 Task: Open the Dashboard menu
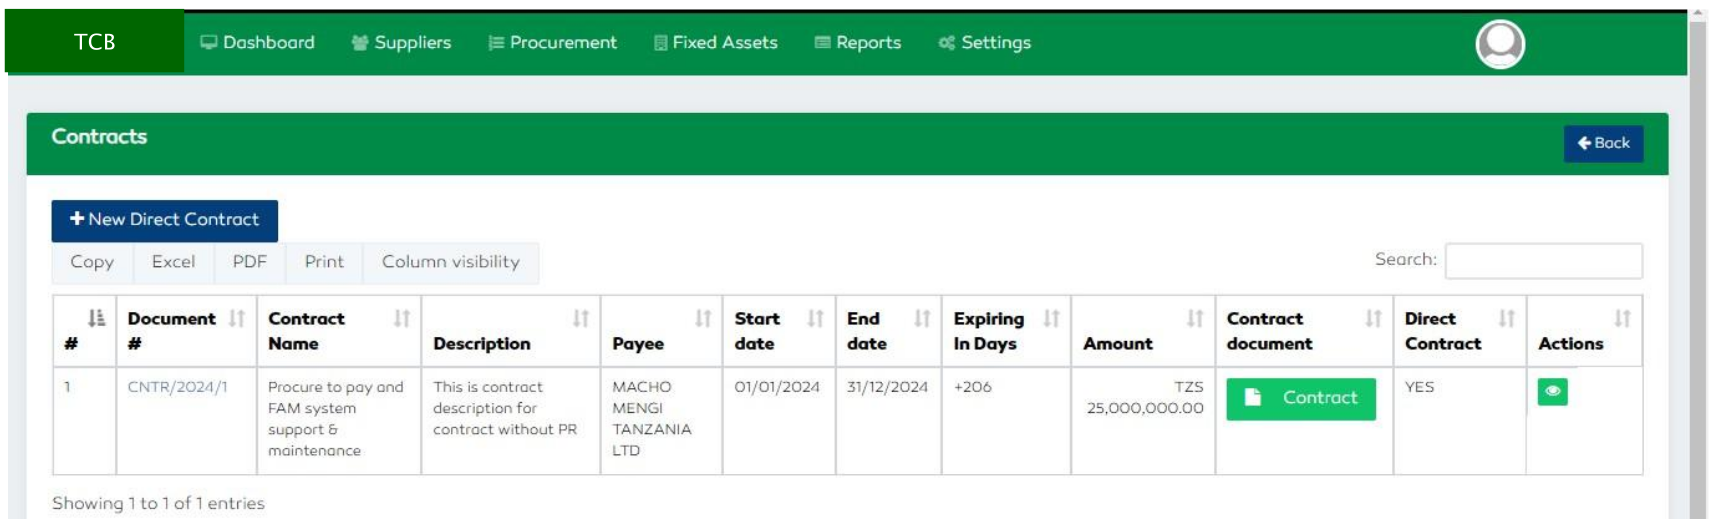pos(258,42)
